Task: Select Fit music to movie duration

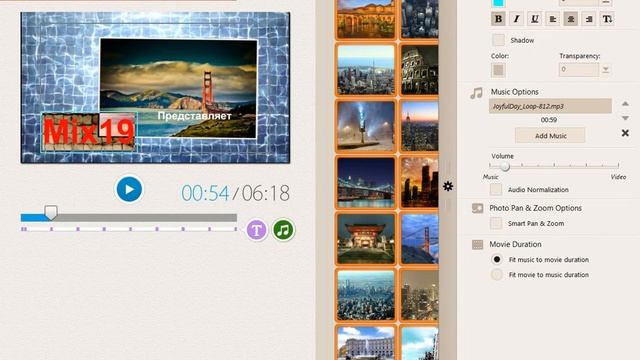Action: point(497,259)
